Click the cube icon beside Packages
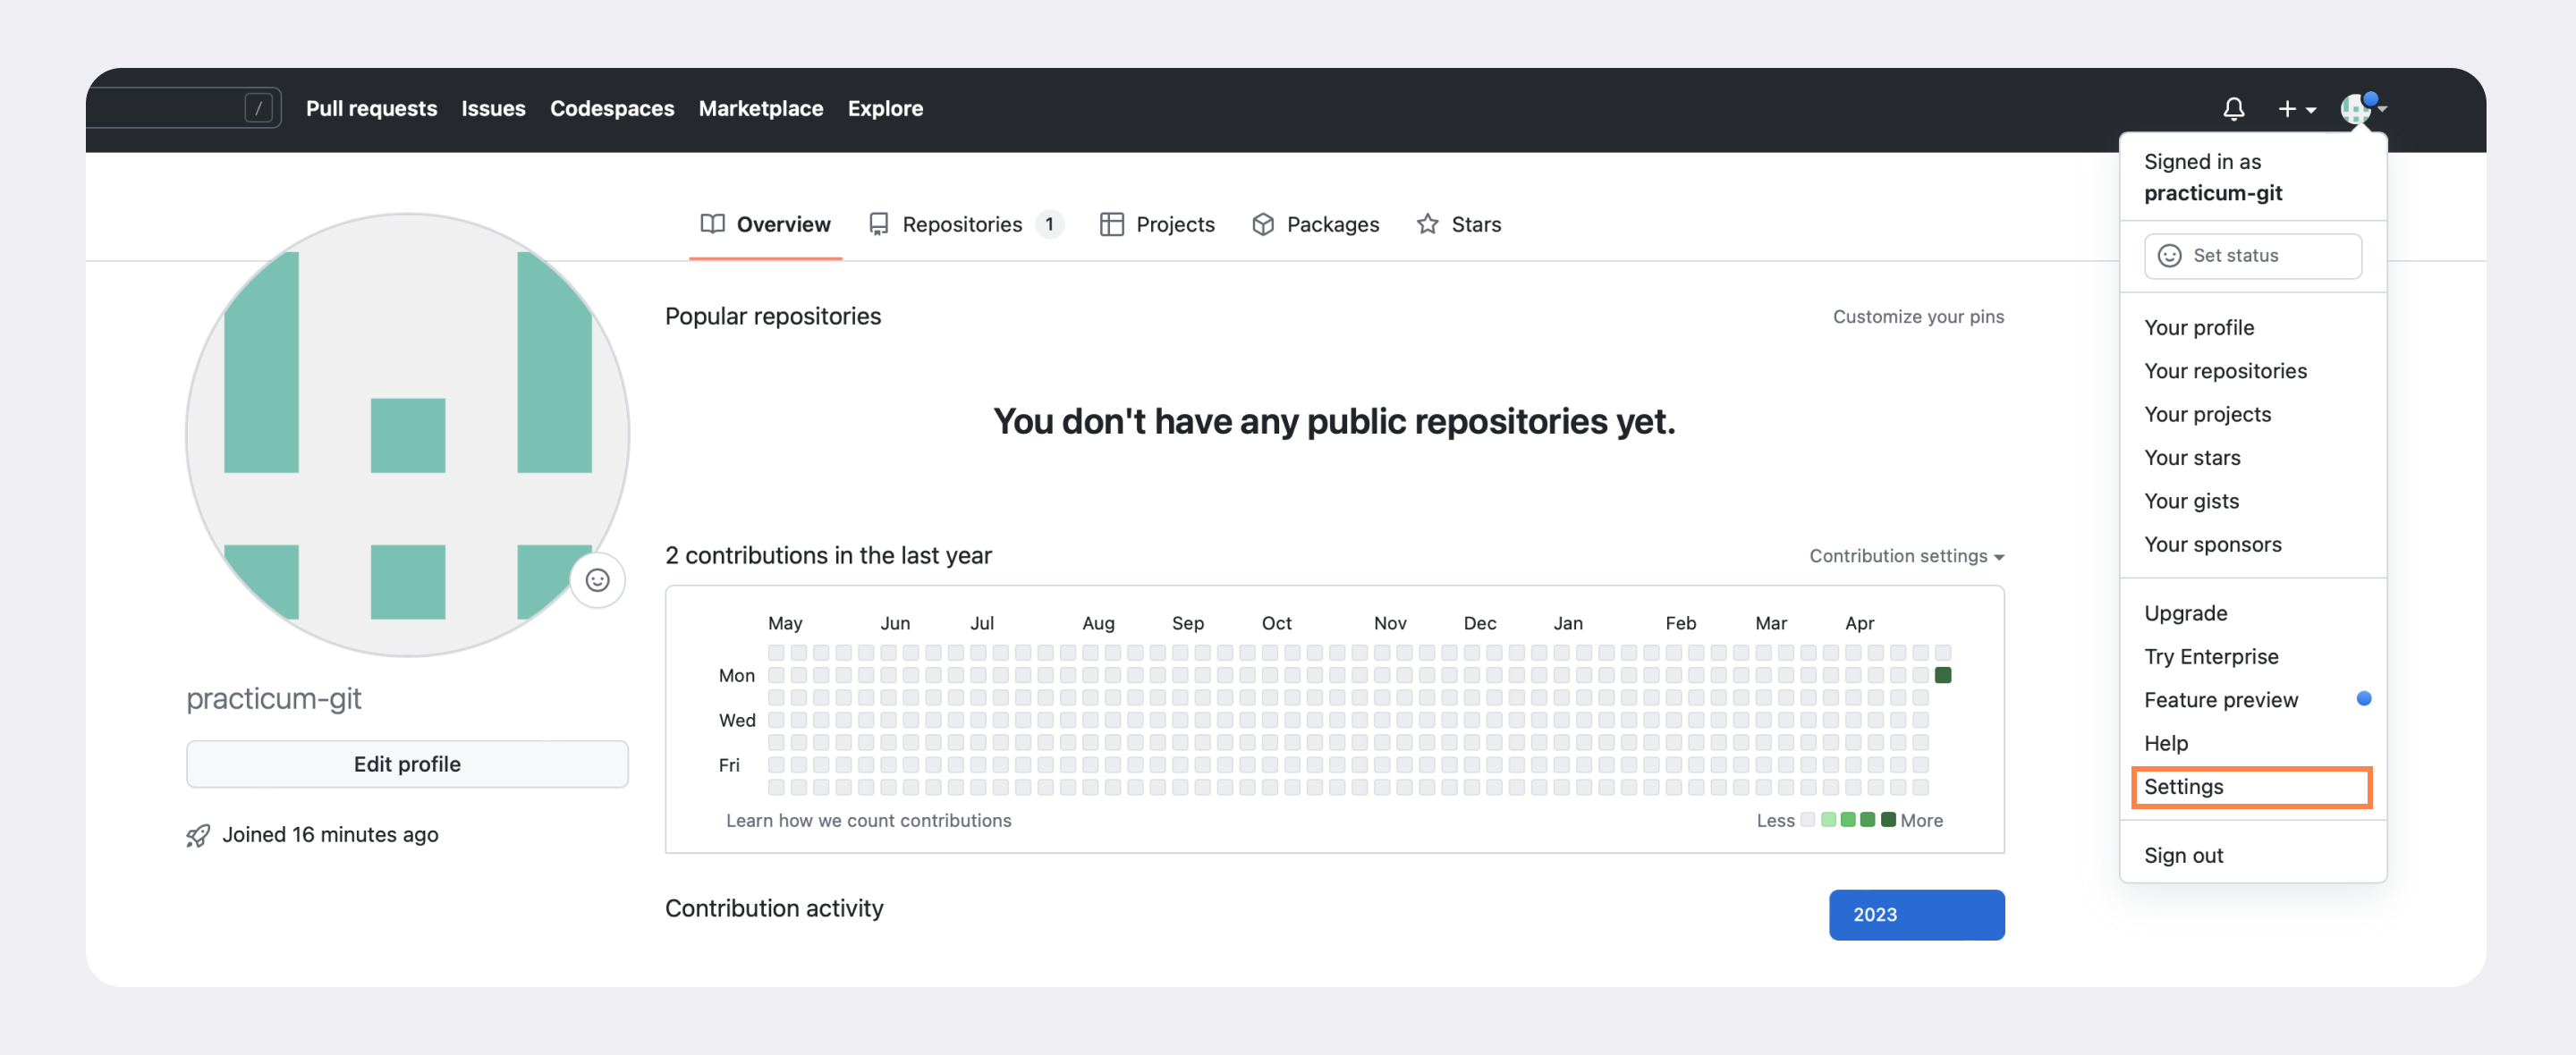2576x1055 pixels. (x=1262, y=224)
